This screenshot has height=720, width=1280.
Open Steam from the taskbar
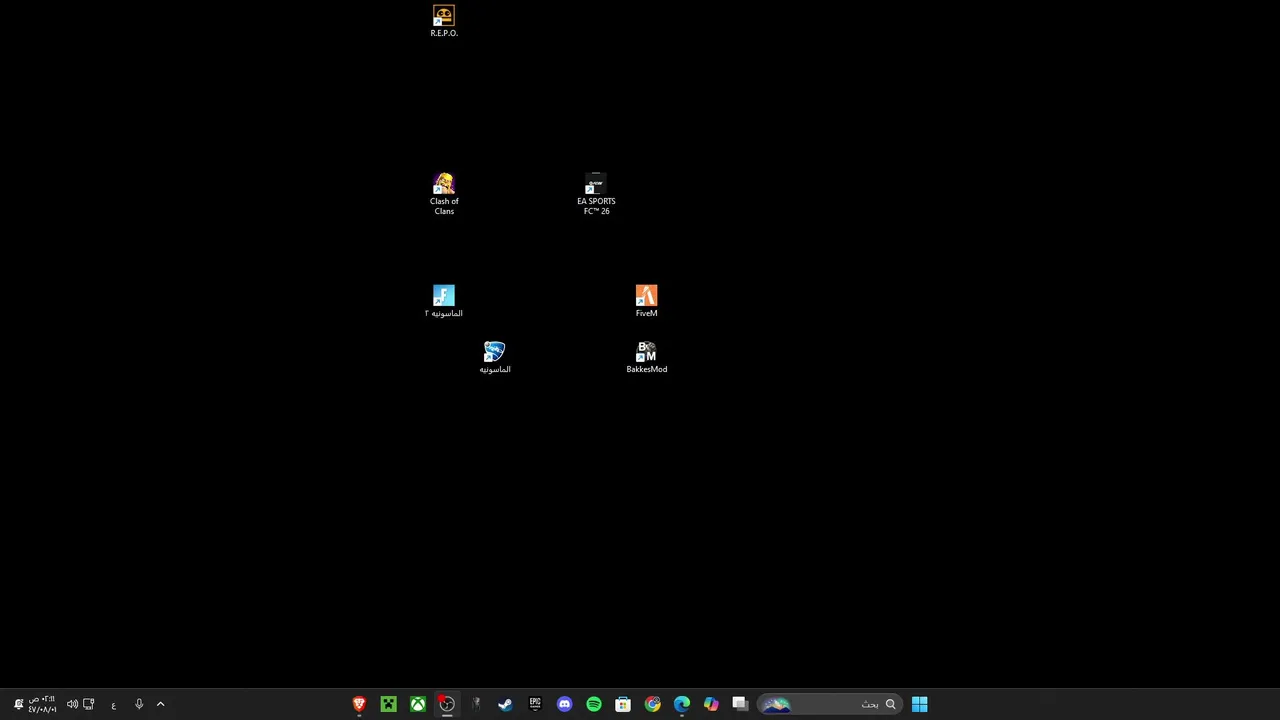coord(505,705)
